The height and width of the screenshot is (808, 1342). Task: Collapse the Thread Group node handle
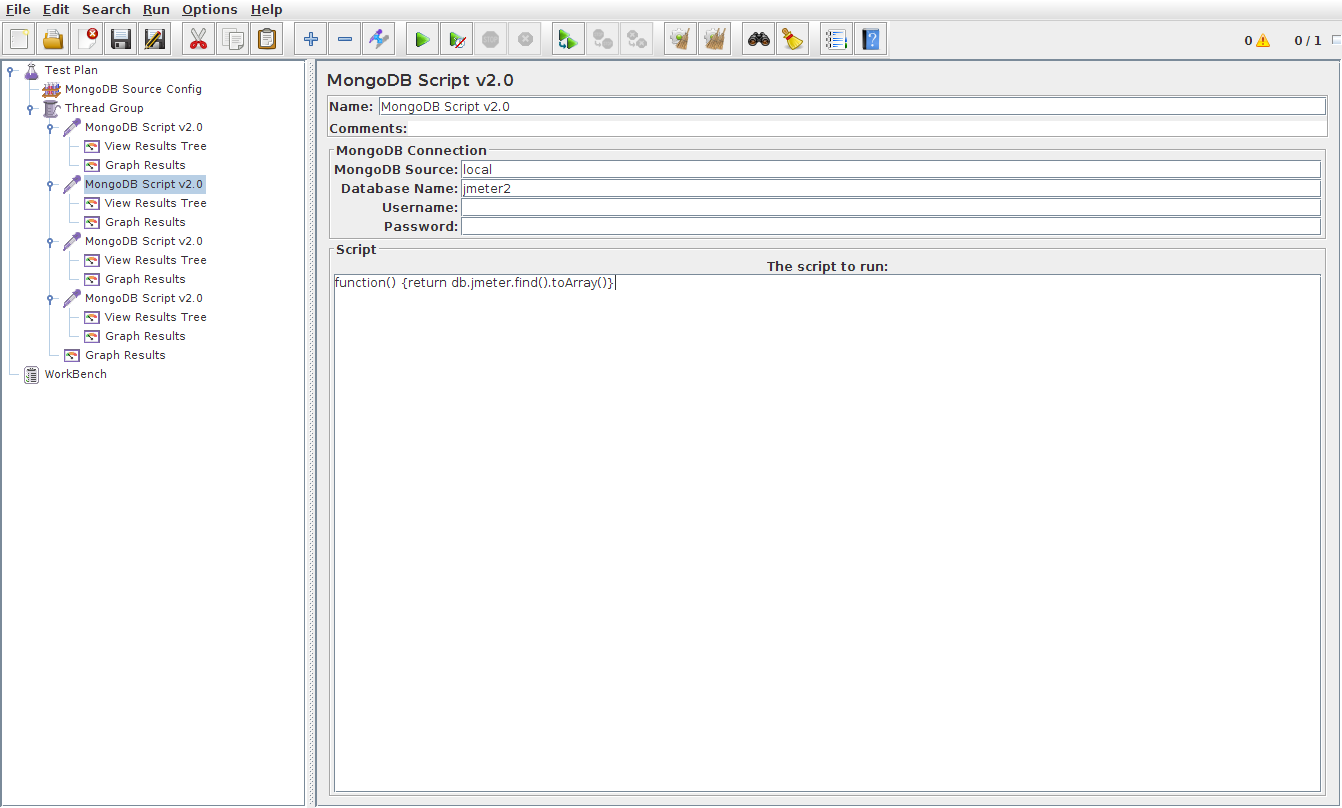pyautogui.click(x=30, y=108)
